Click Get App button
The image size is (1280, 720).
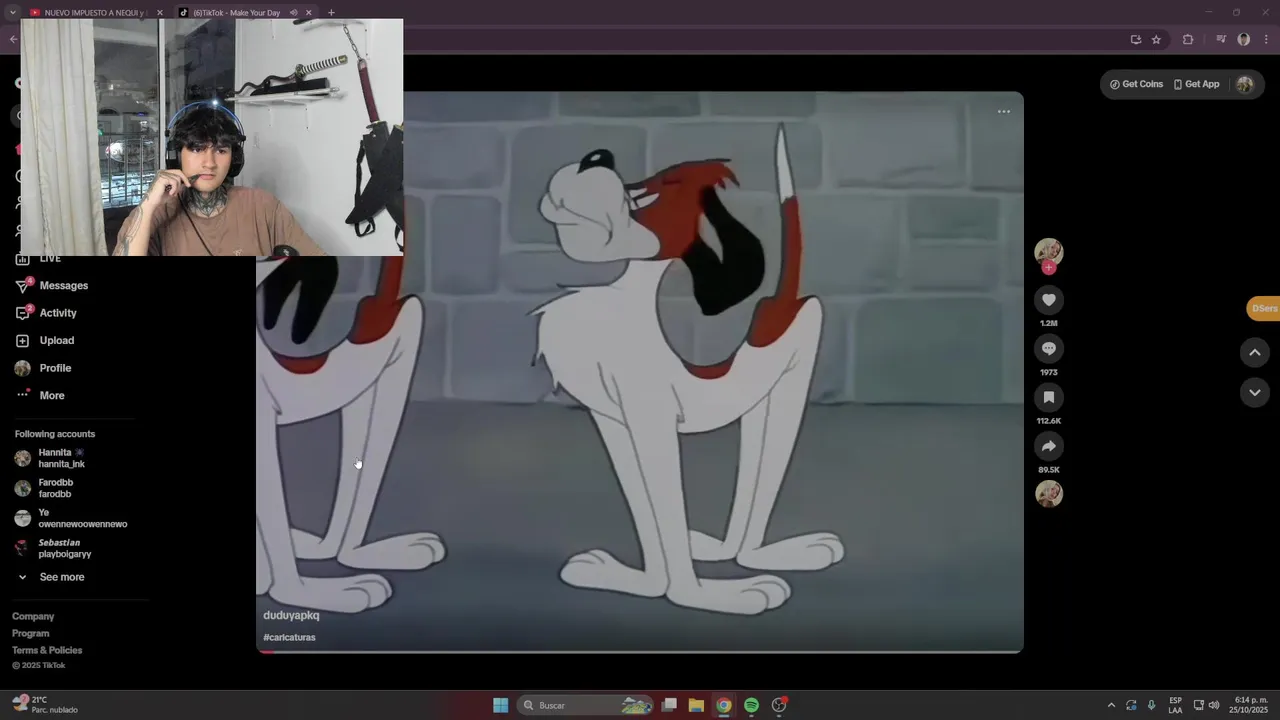(1196, 84)
